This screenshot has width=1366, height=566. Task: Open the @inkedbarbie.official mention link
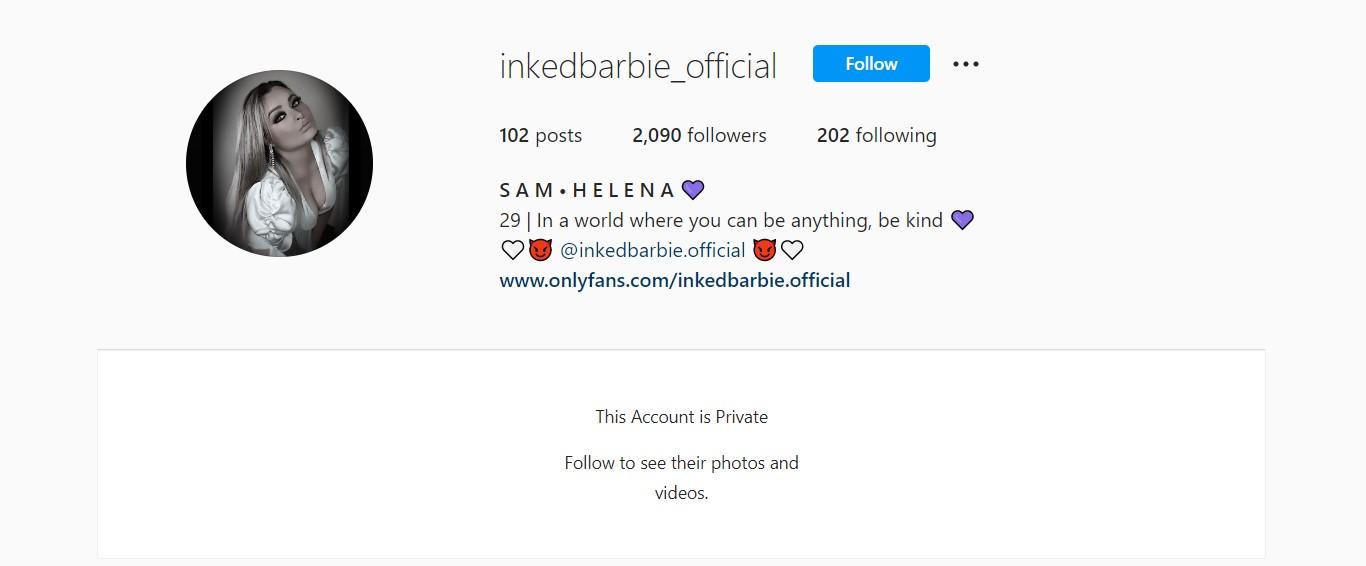click(652, 250)
